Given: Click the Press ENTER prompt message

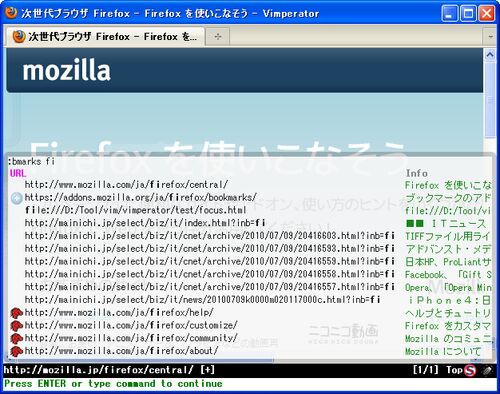Looking at the screenshot, I should pos(113,384).
